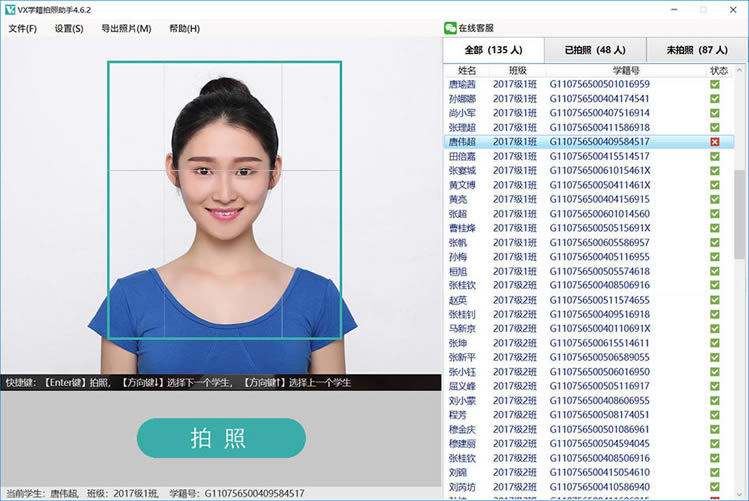Screen dimensions: 749x501
Task: Click the VX app logo in title bar
Action: click(x=10, y=9)
